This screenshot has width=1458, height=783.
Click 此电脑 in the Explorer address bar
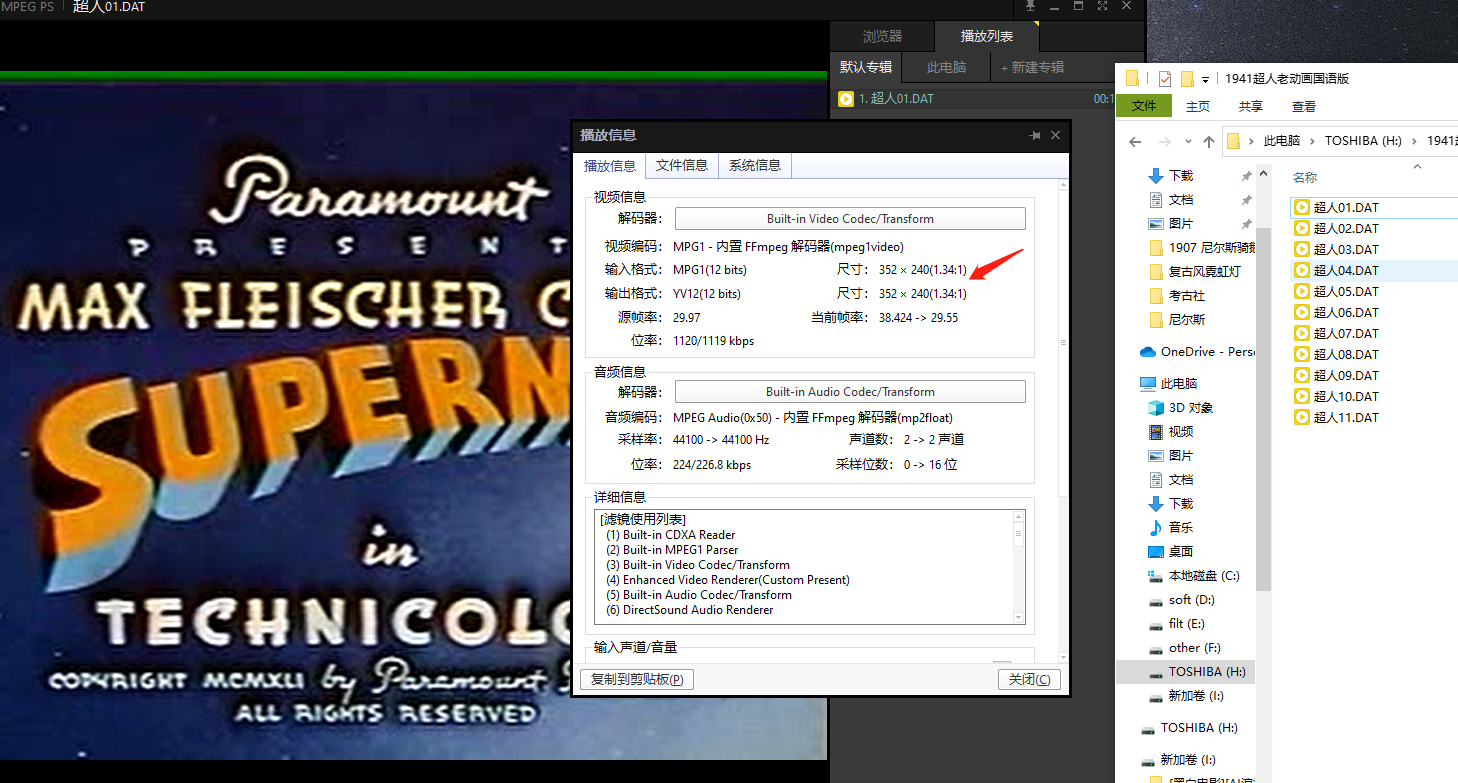1281,141
